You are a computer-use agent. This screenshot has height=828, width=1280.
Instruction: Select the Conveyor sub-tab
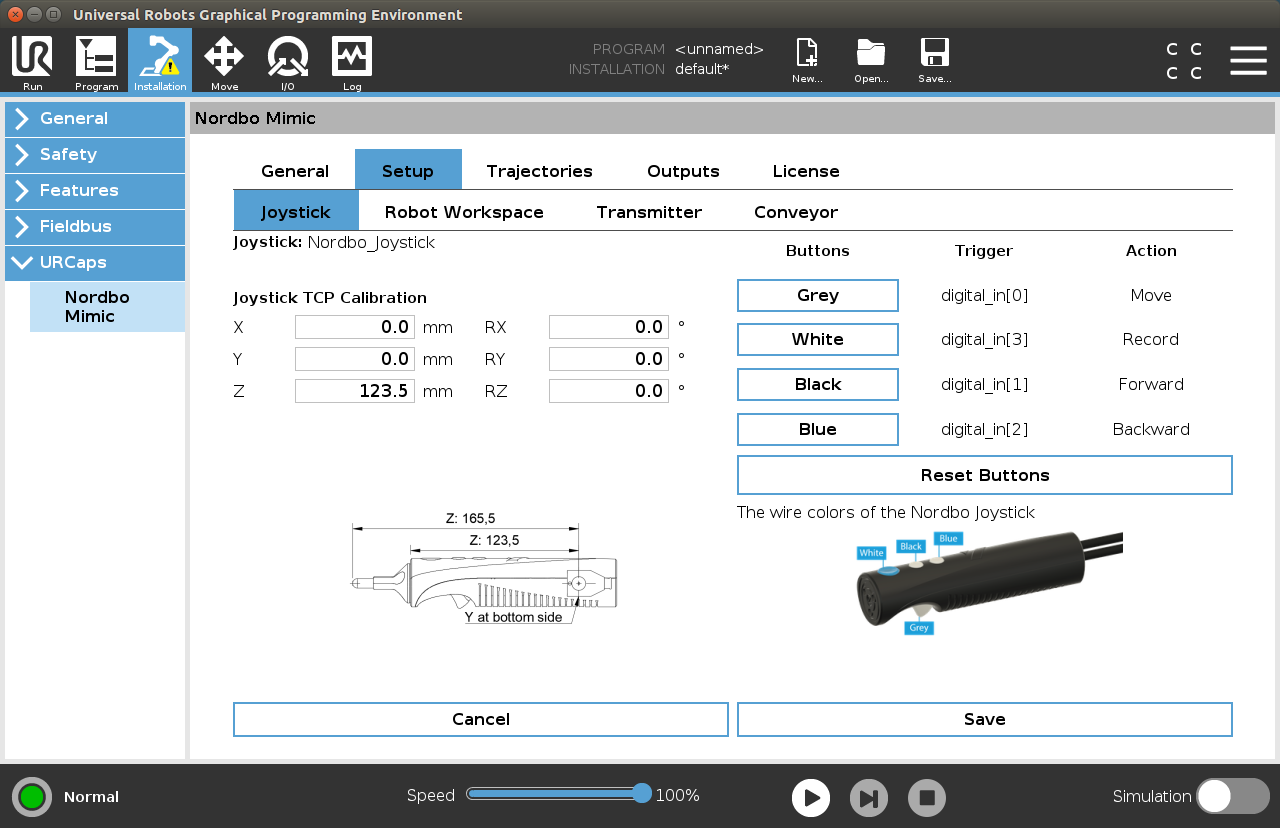[x=796, y=211]
